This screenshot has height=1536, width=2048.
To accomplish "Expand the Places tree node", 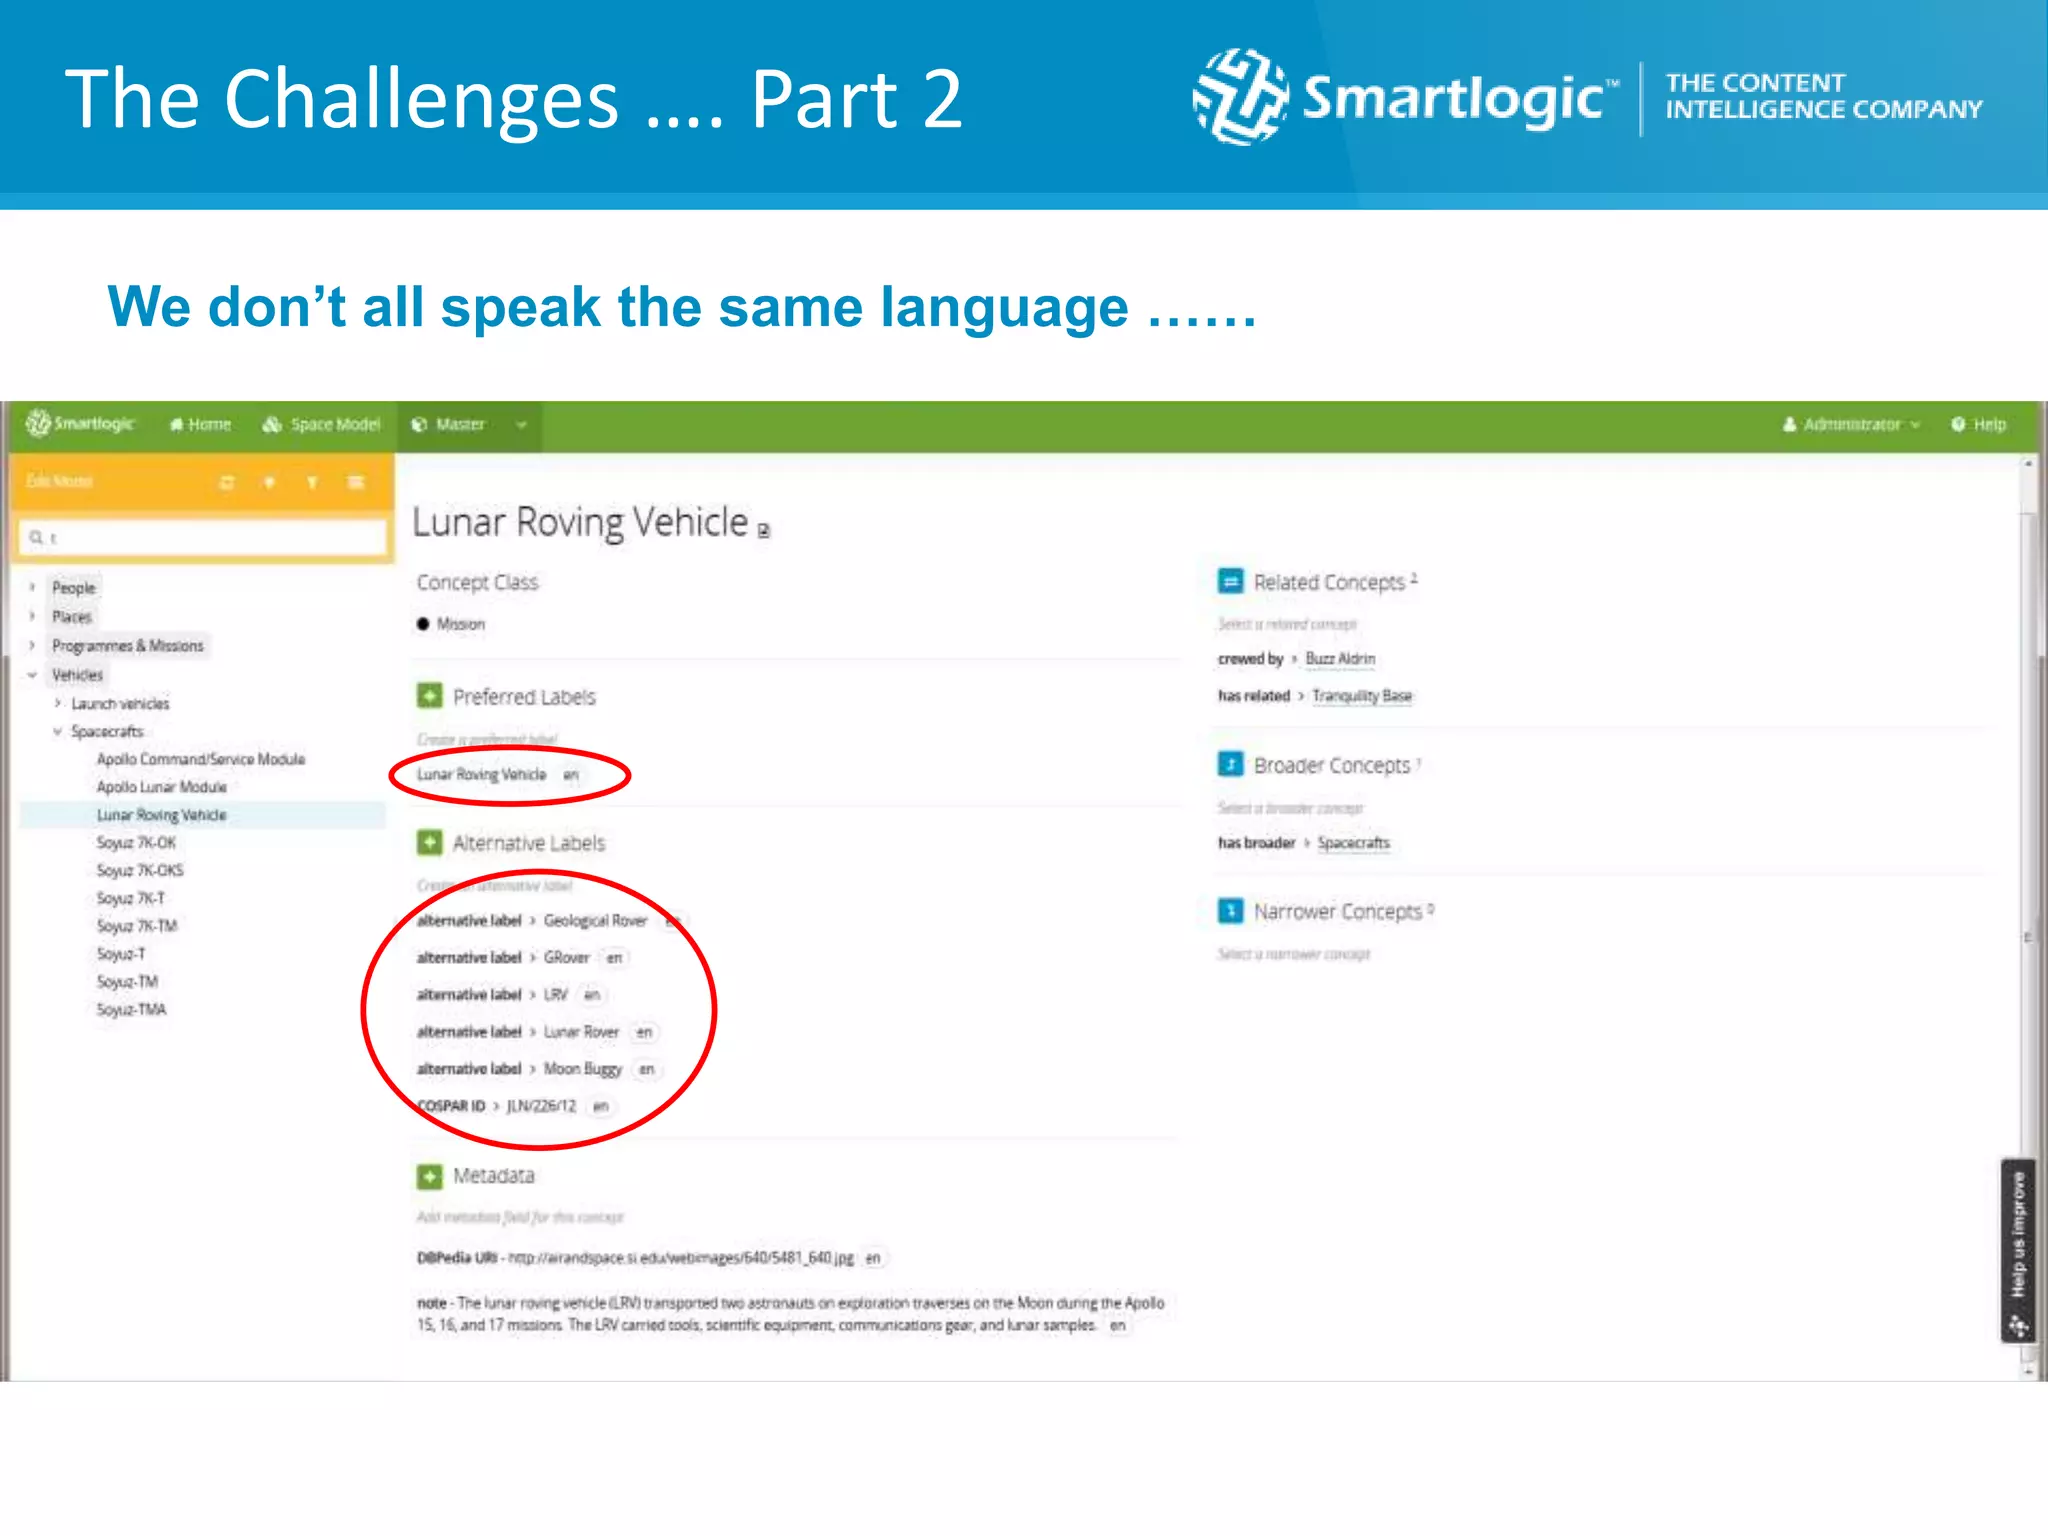I will [x=32, y=617].
